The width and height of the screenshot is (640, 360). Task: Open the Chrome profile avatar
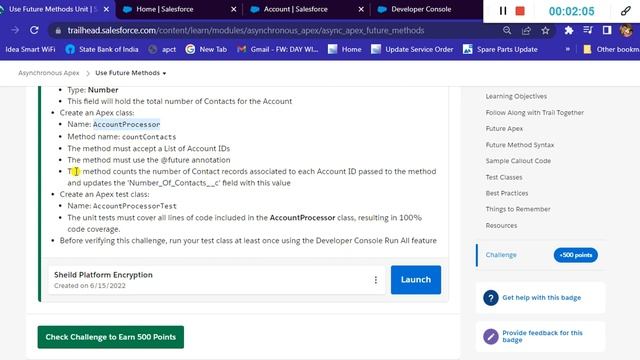point(626,30)
